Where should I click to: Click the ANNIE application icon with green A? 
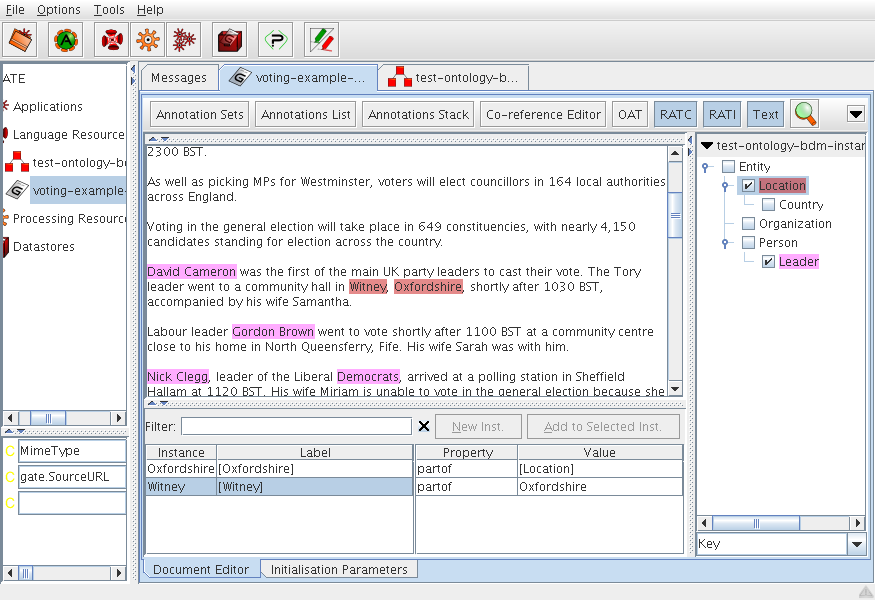[65, 40]
